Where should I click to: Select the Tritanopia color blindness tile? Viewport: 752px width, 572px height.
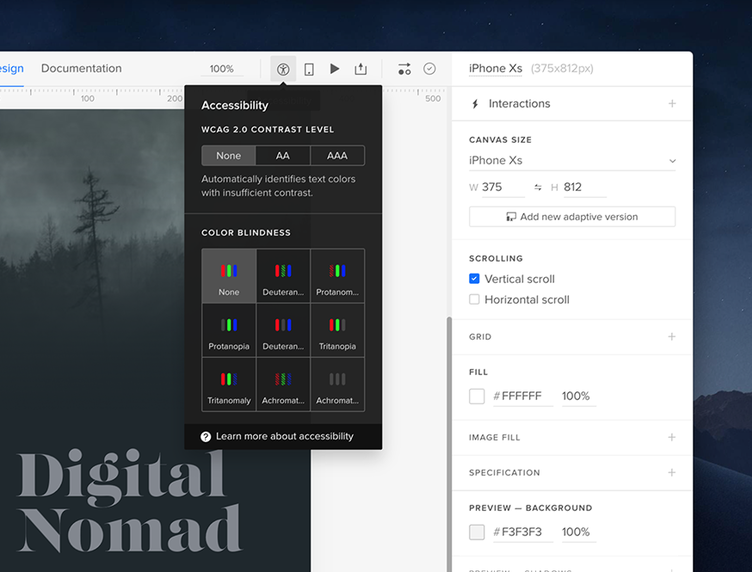click(x=337, y=330)
